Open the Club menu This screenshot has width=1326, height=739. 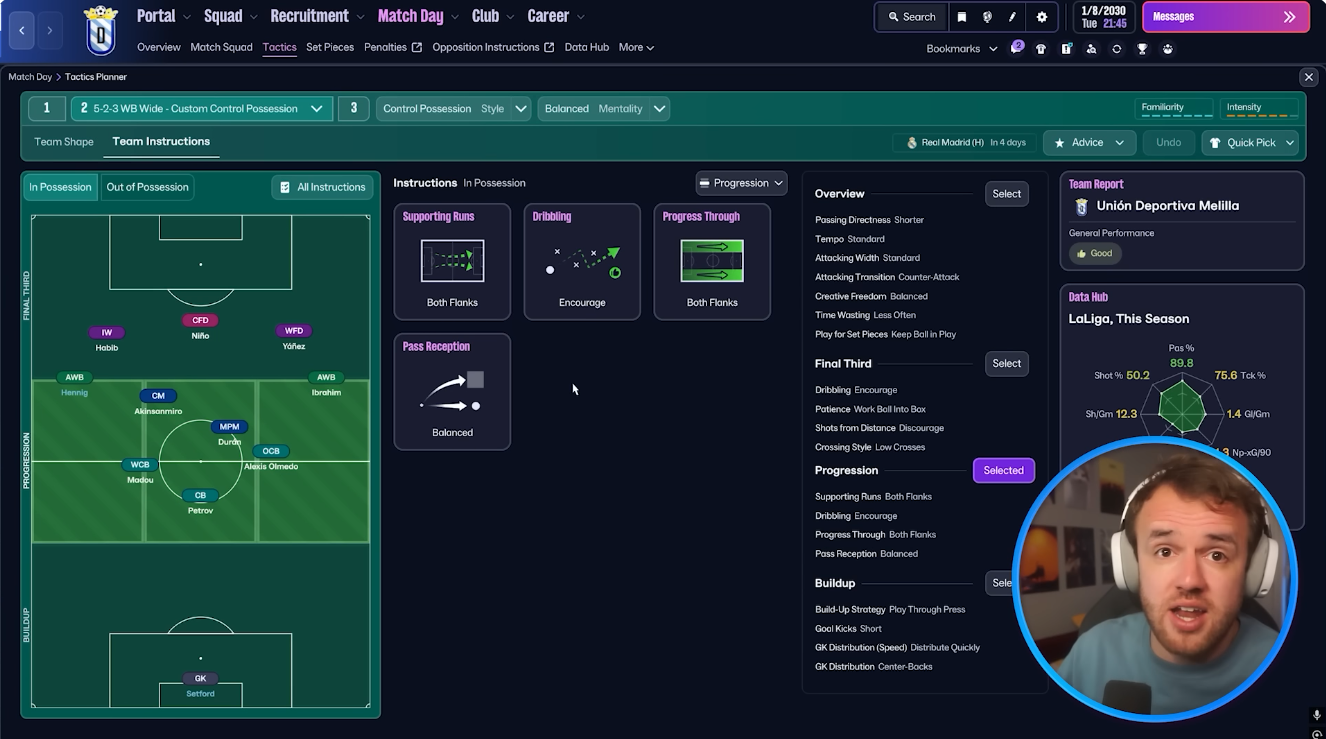pos(491,16)
